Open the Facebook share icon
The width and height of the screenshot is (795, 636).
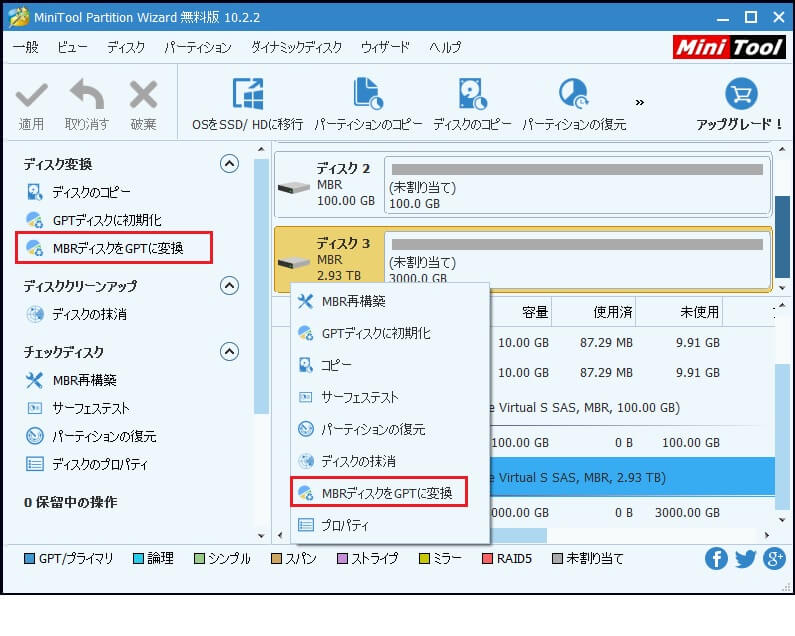coord(716,559)
